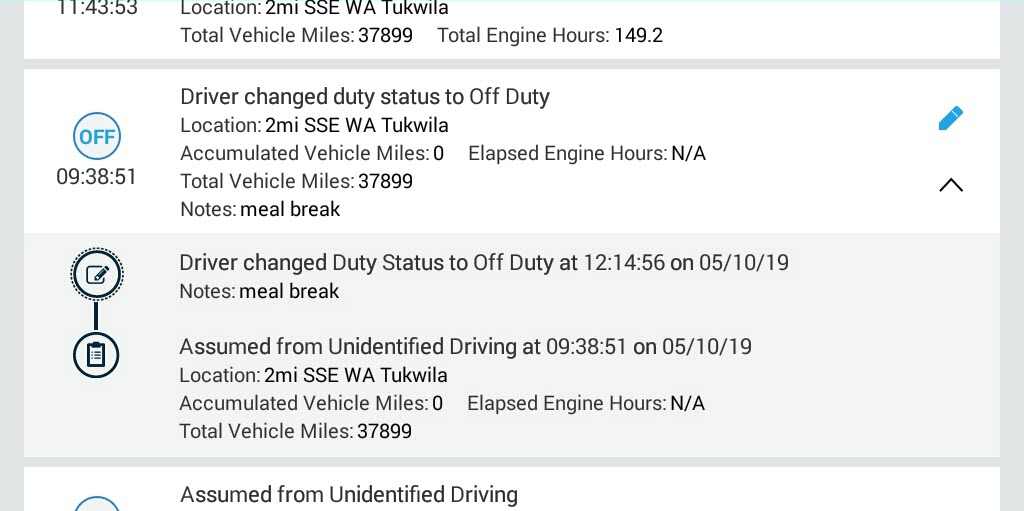The width and height of the screenshot is (1024, 511).
Task: Click the timeline connector between history icons
Action: (96, 315)
